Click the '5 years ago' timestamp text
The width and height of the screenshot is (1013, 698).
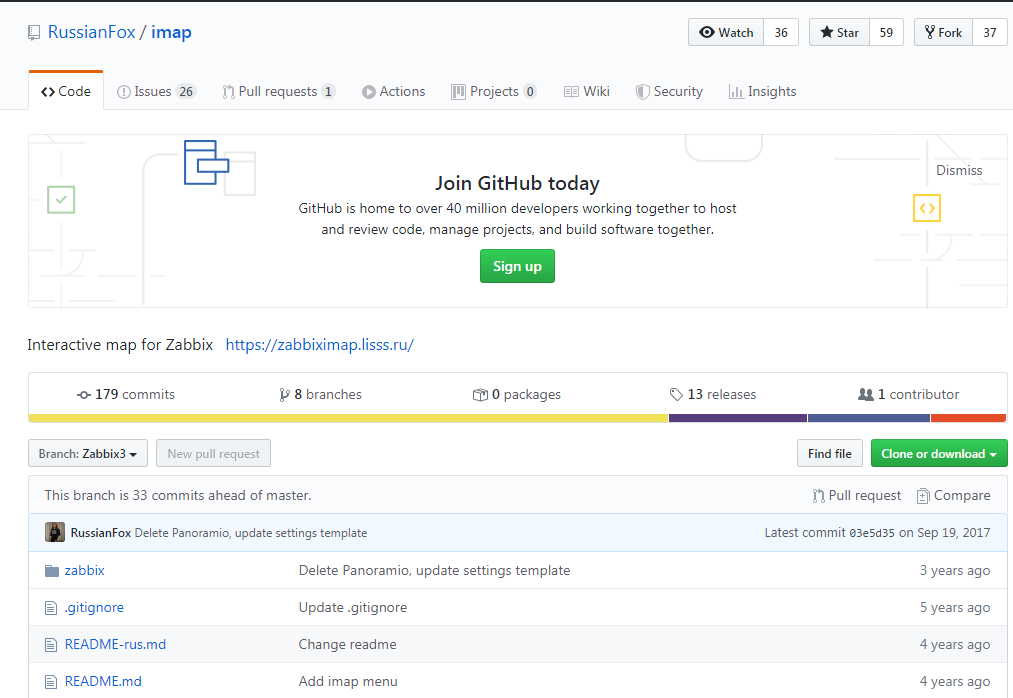955,608
